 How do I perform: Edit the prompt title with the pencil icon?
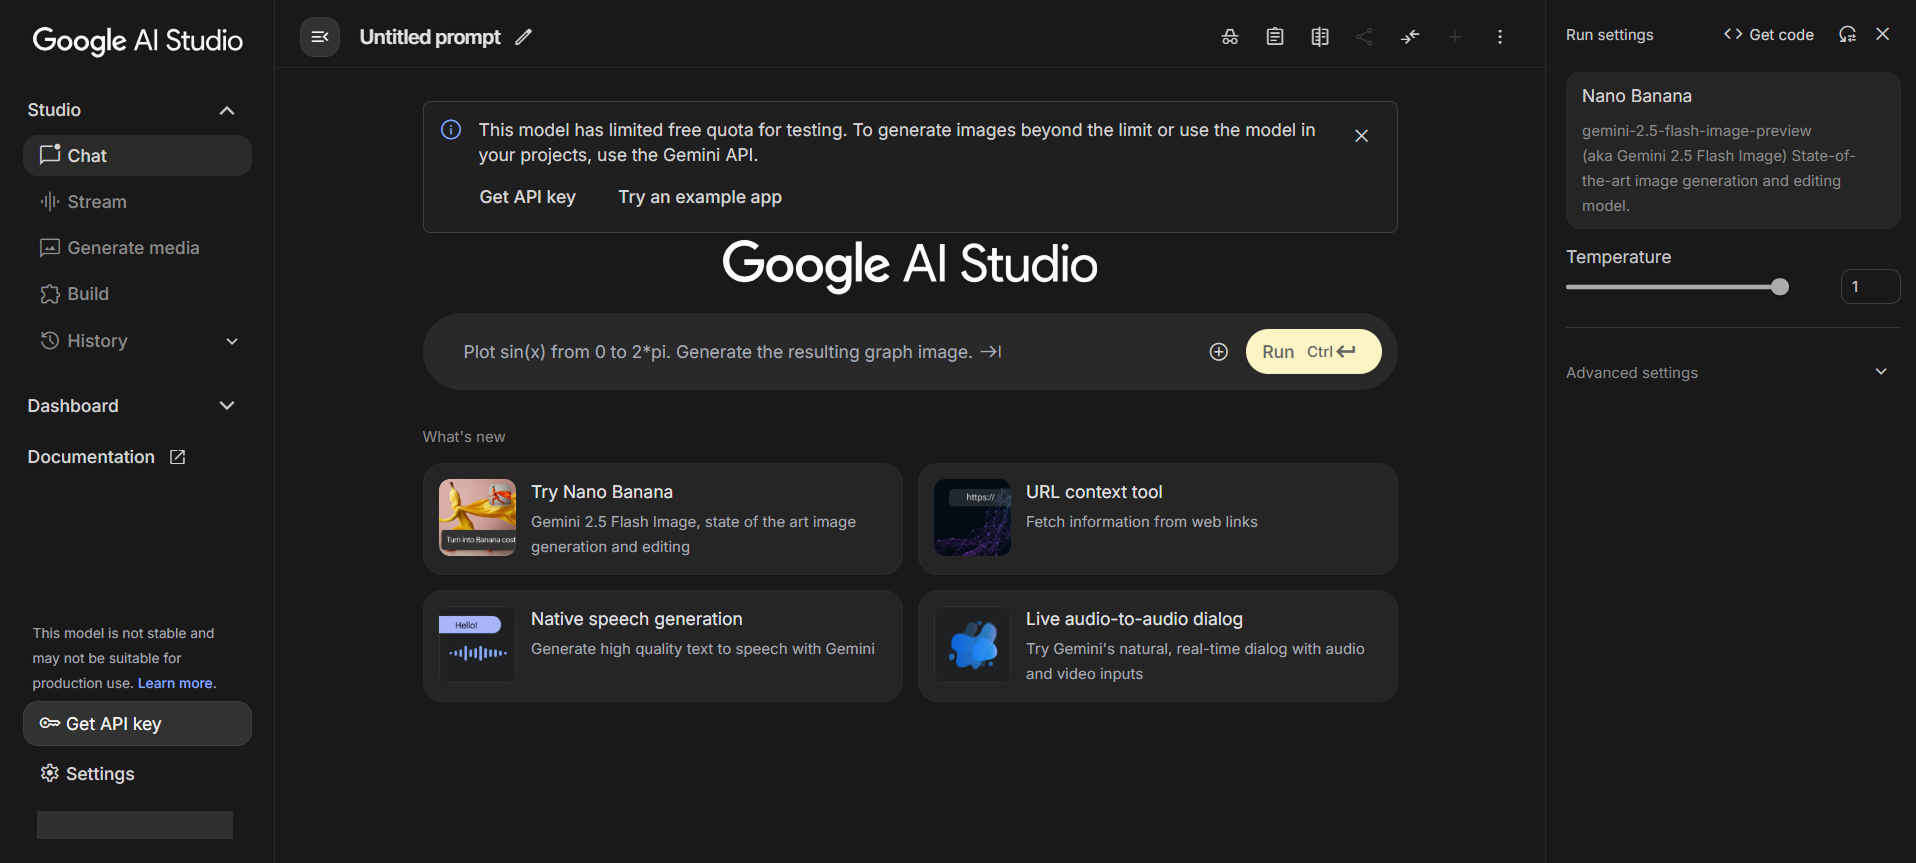coord(523,37)
